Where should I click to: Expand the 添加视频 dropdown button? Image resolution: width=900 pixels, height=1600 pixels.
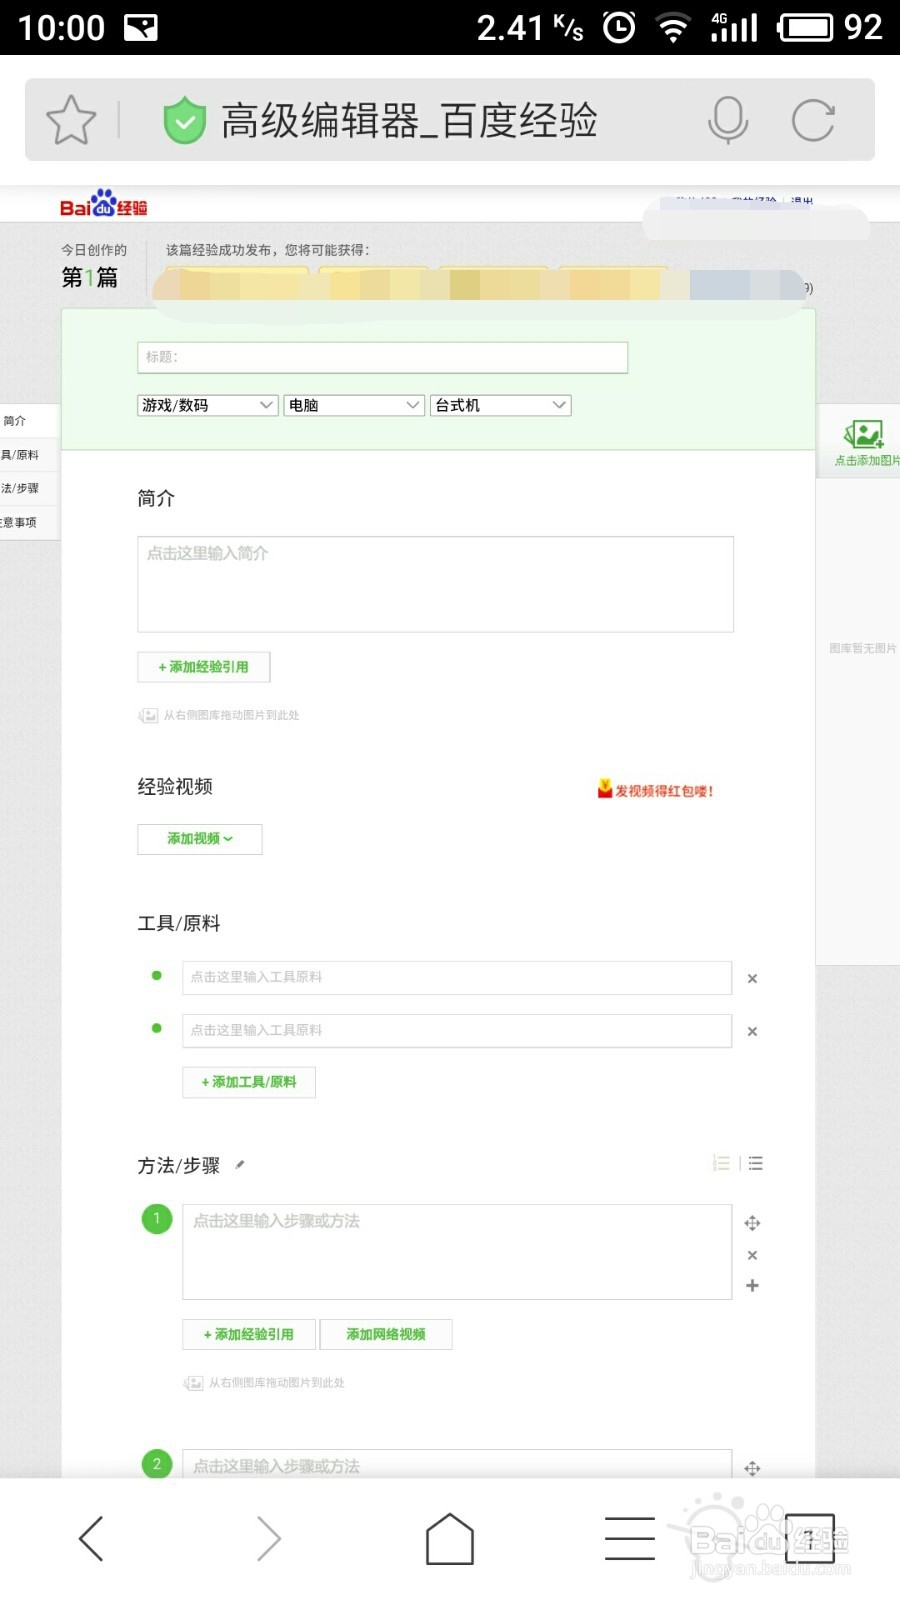(x=200, y=839)
